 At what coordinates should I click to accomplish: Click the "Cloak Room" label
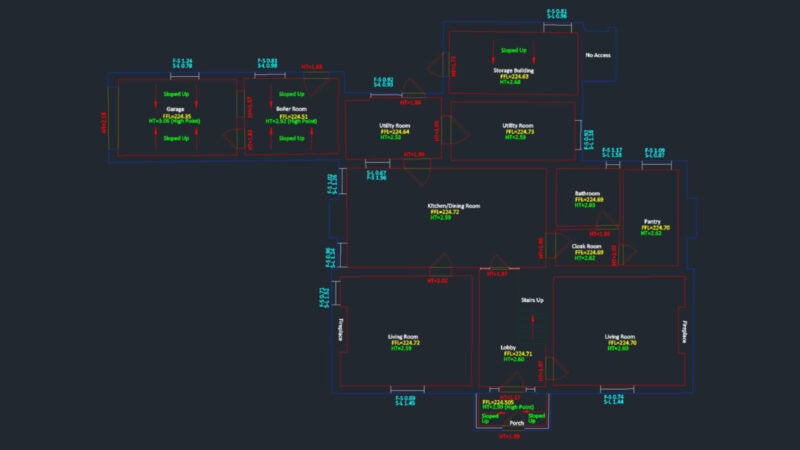586,246
